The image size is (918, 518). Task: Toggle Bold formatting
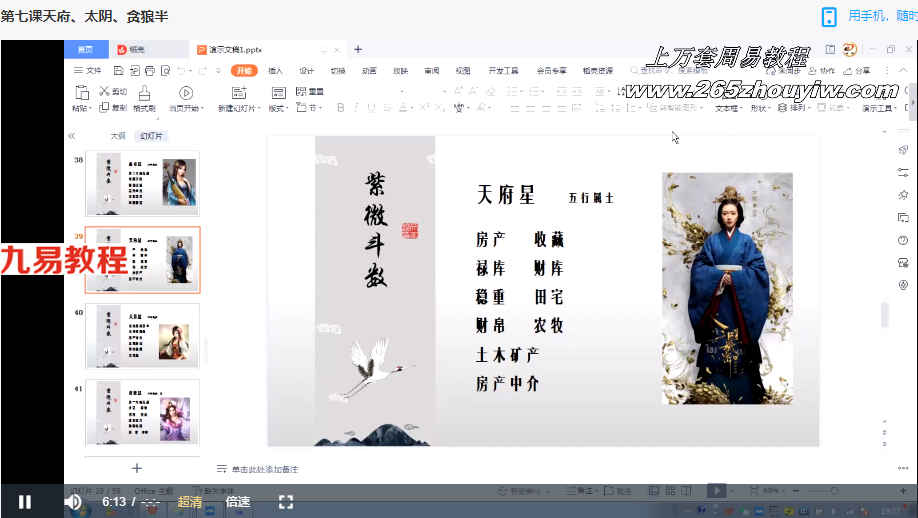tap(341, 108)
